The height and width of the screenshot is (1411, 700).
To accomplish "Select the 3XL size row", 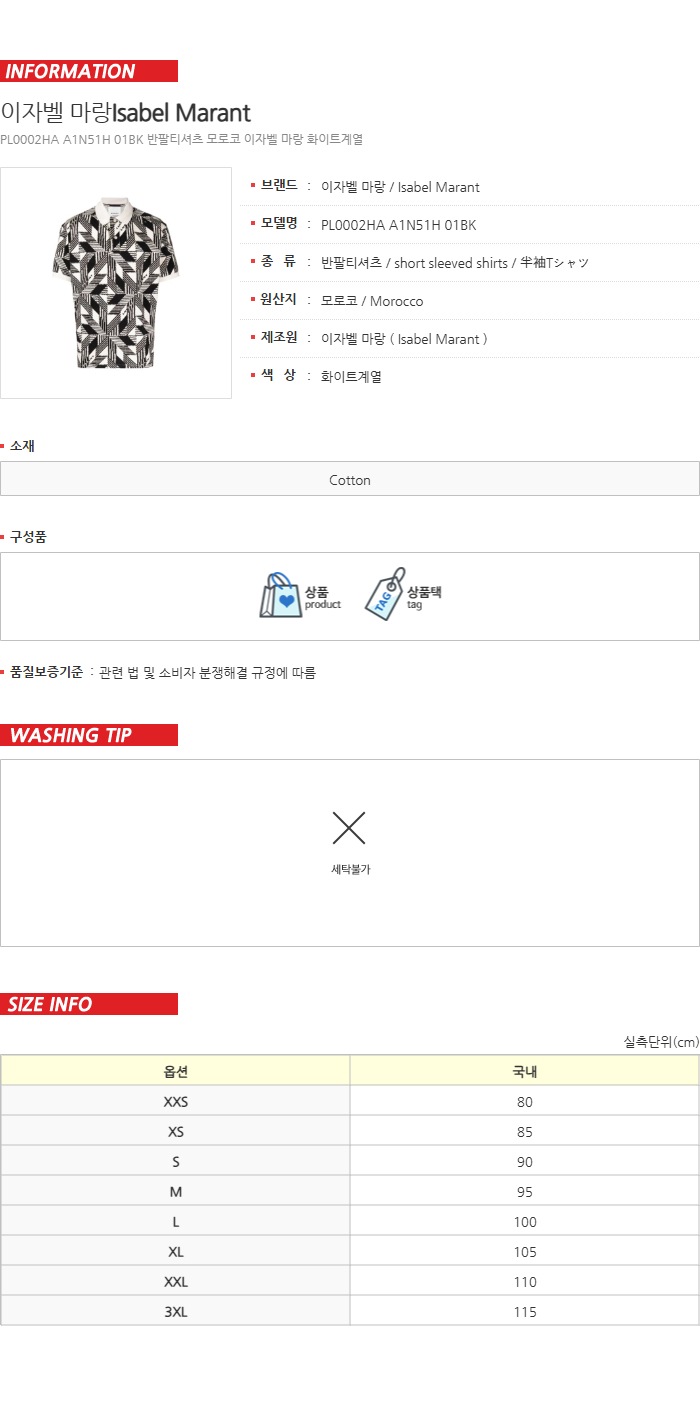I will click(350, 1311).
